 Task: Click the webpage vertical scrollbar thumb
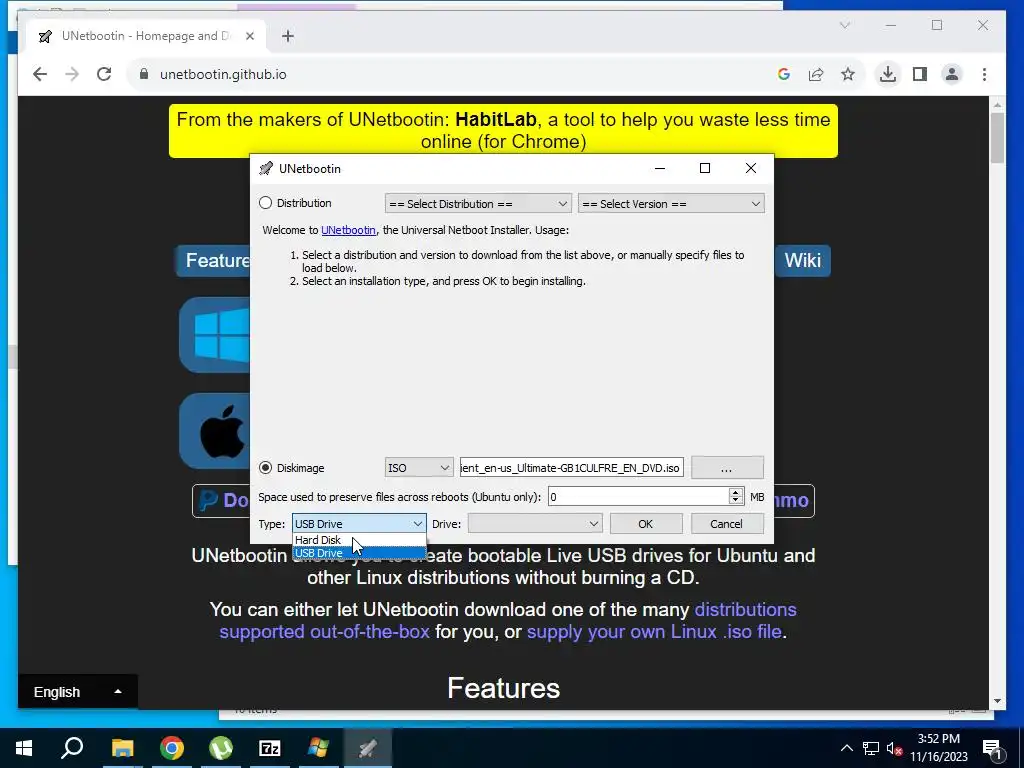coord(997,138)
